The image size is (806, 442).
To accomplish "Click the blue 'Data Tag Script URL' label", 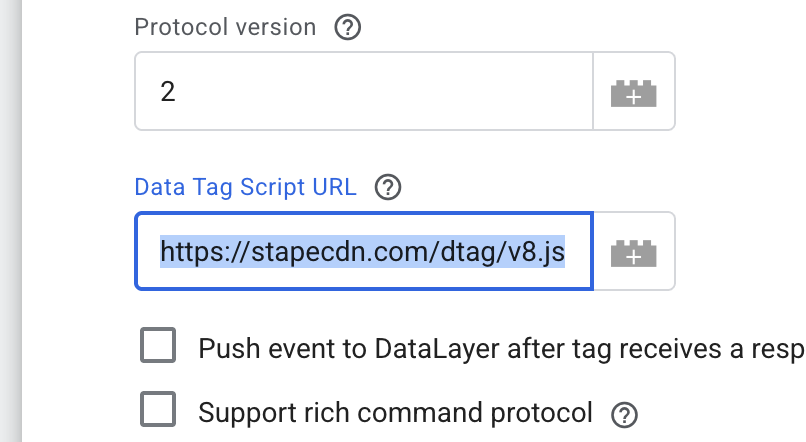I will [245, 187].
